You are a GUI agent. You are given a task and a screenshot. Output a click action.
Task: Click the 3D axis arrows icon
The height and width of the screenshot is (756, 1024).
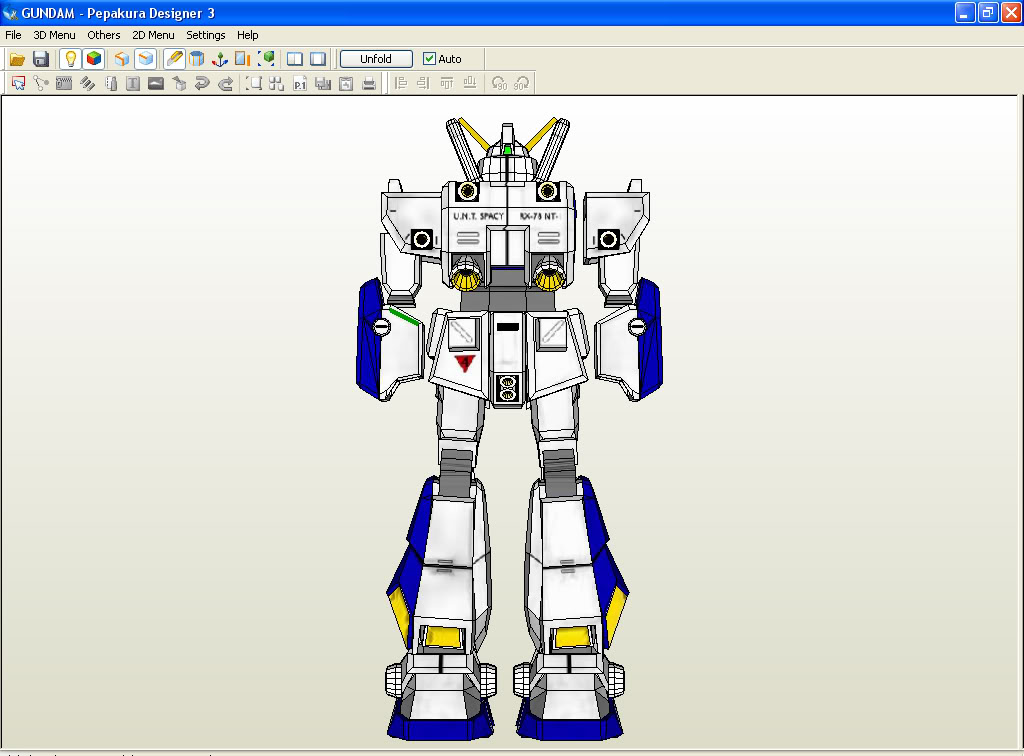pos(219,59)
